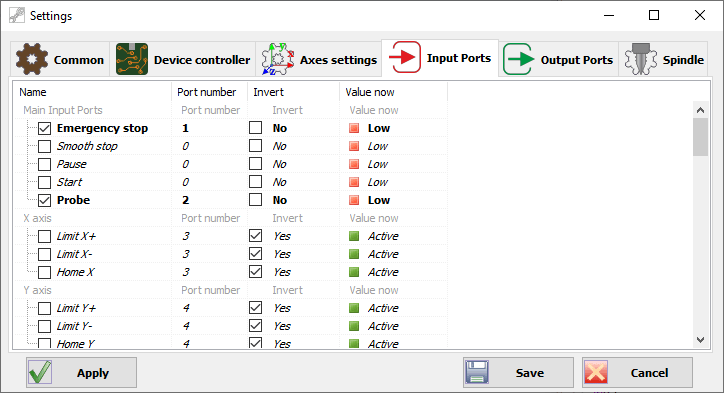Switch to the Output Ports tab
The height and width of the screenshot is (393, 724).
(x=559, y=59)
